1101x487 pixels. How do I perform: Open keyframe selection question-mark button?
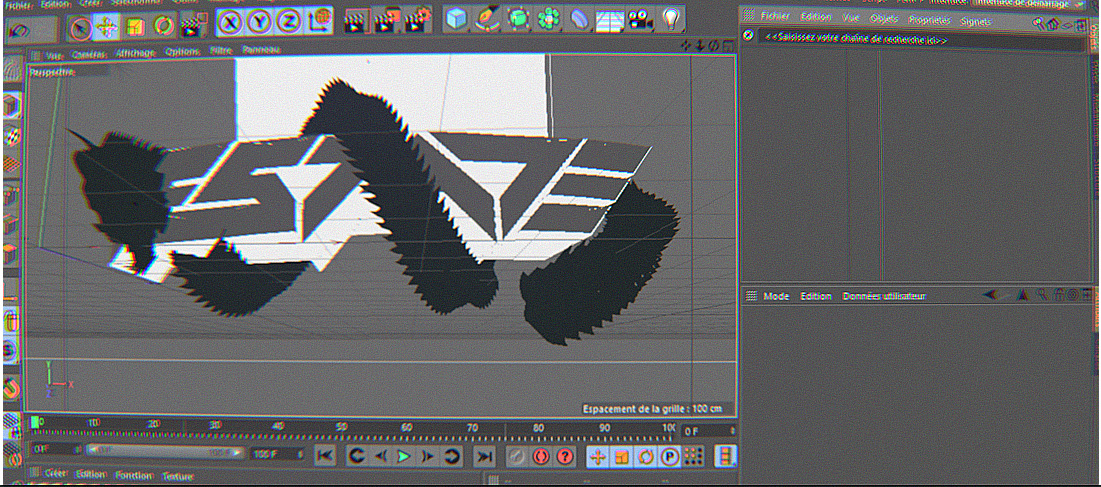tap(565, 456)
